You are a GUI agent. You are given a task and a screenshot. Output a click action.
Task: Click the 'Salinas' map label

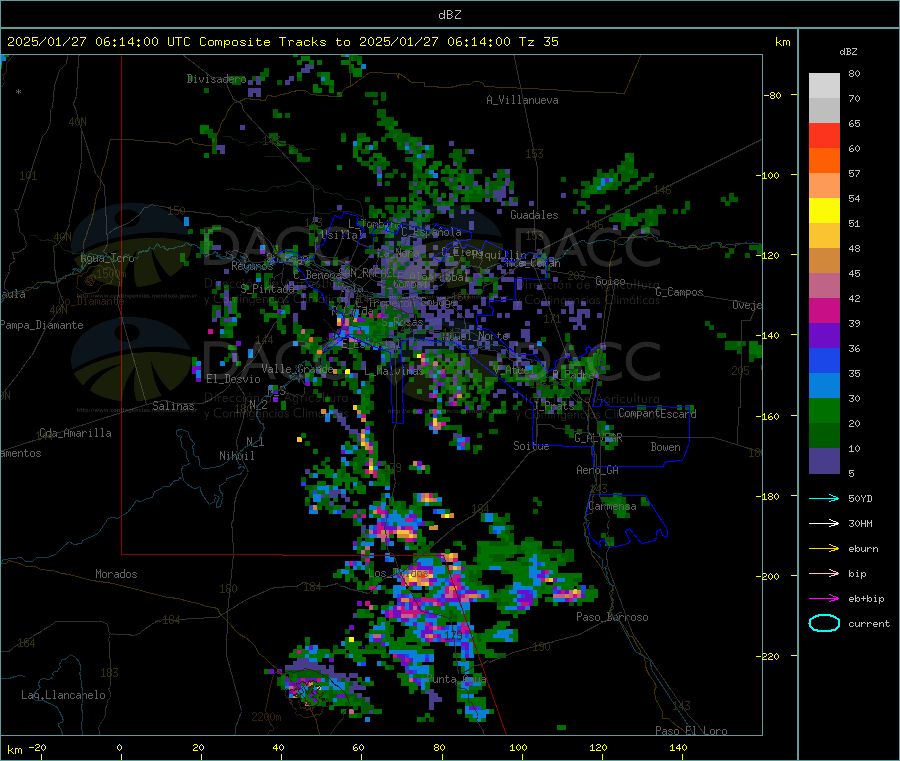point(173,406)
